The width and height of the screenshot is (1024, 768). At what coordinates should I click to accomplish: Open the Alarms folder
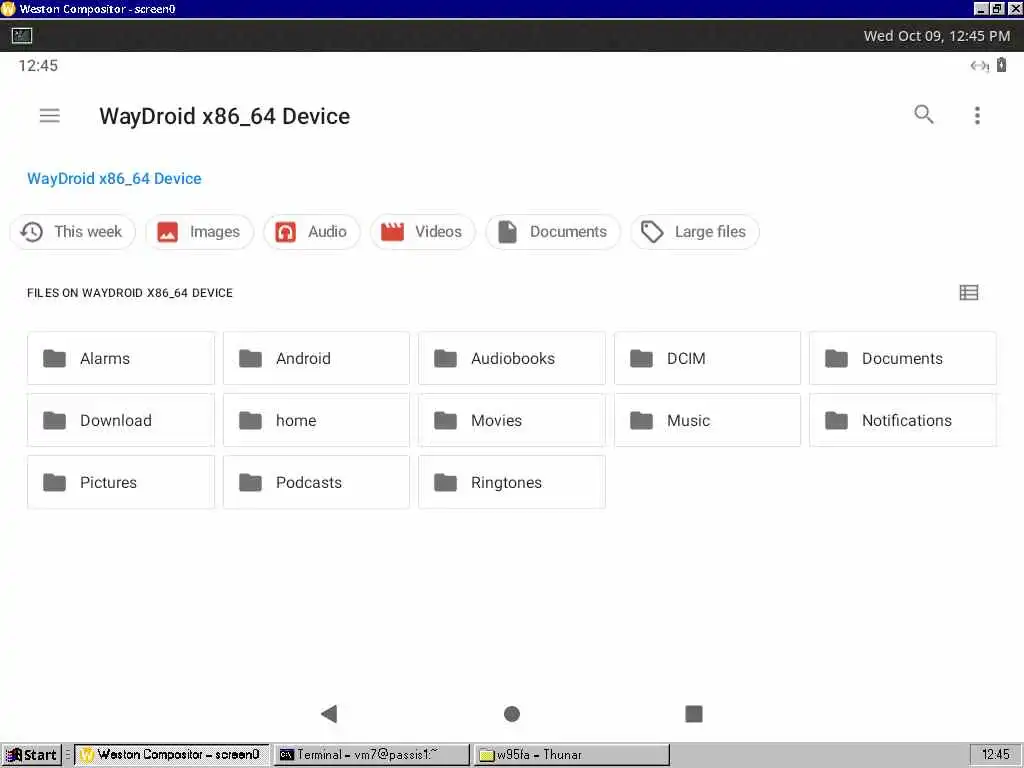(x=121, y=359)
